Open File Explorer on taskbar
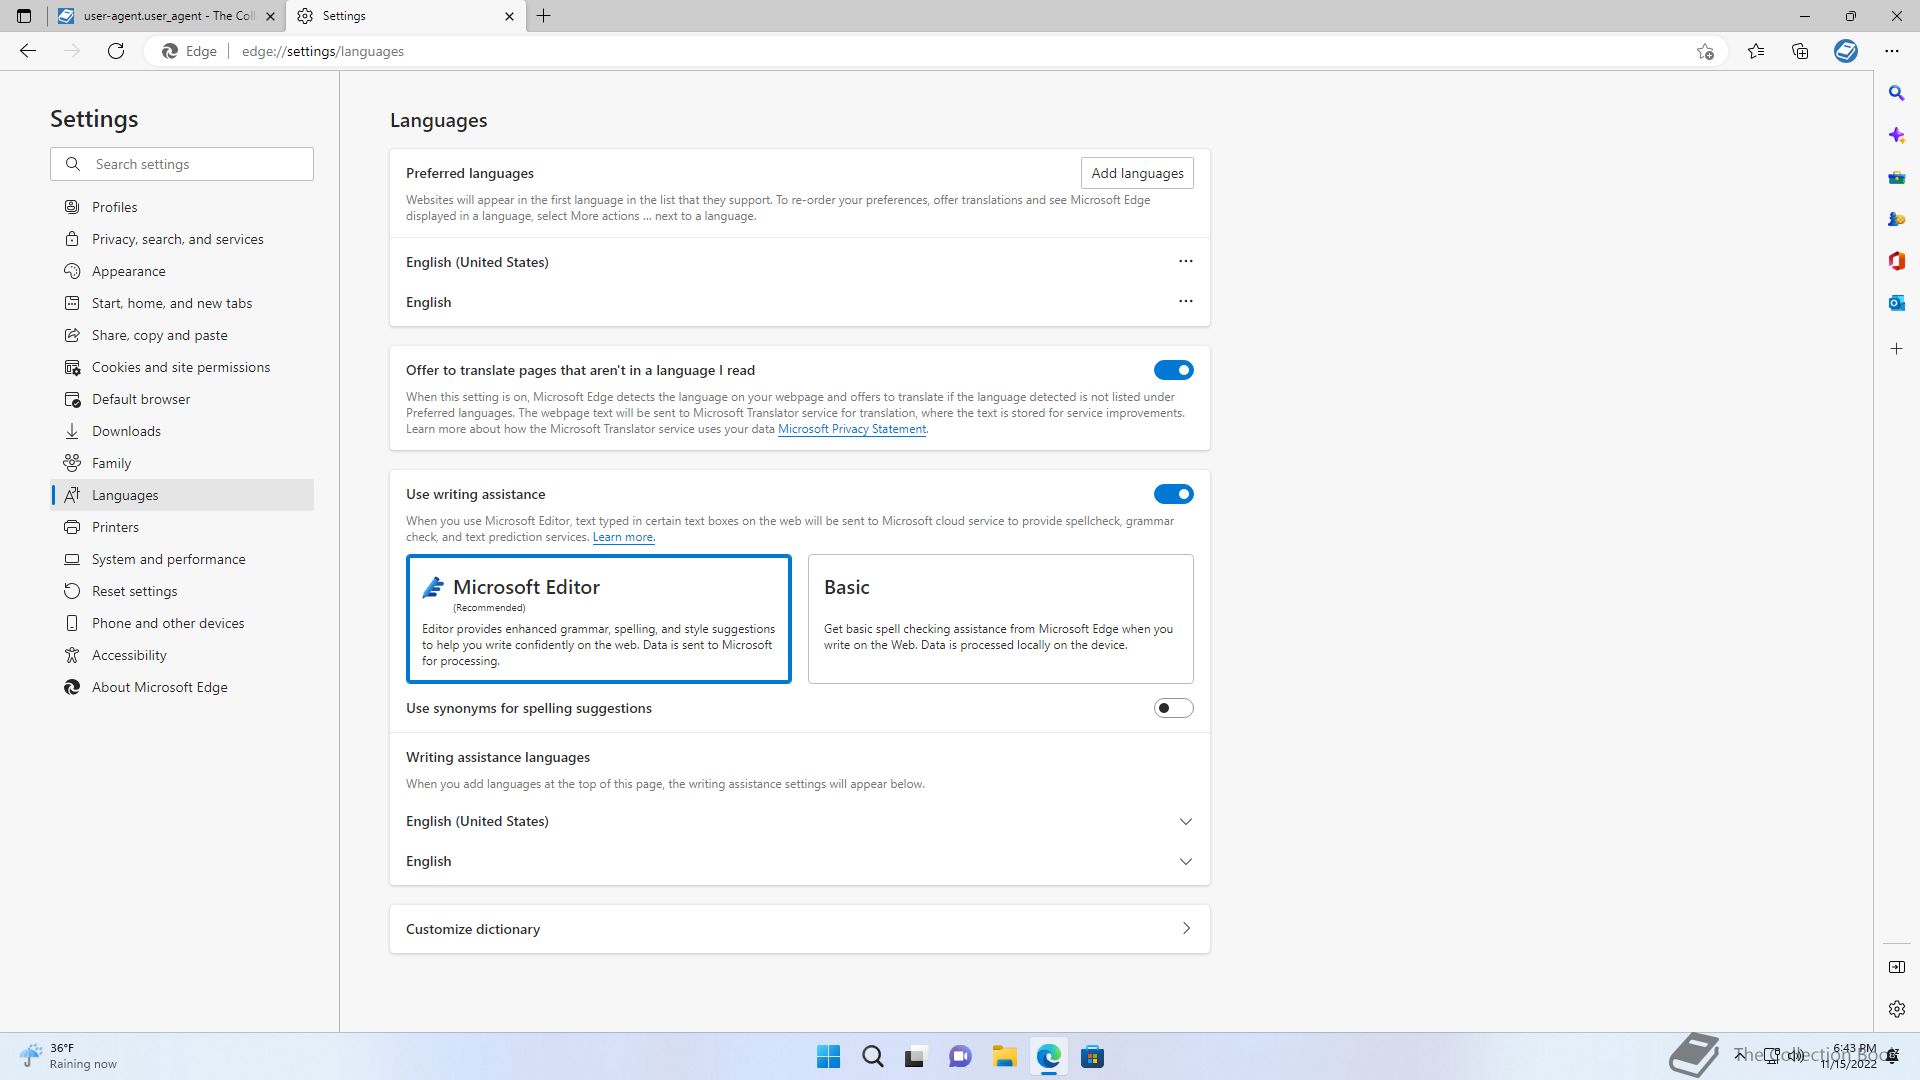 (1004, 1057)
